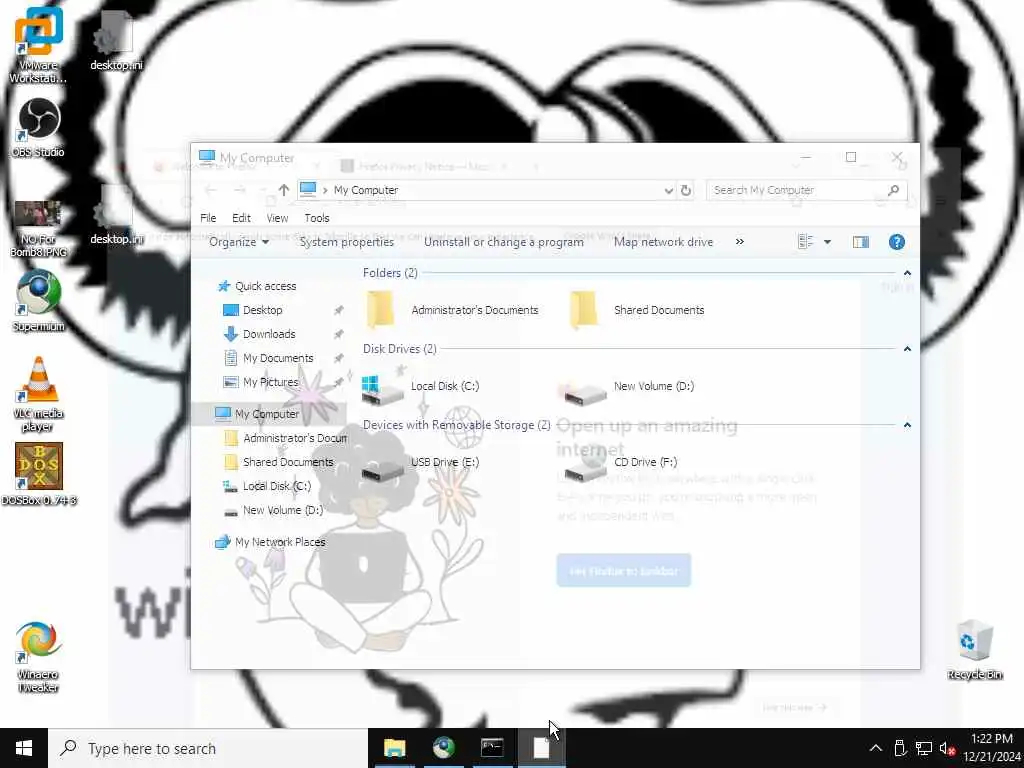Image resolution: width=1024 pixels, height=768 pixels.
Task: Select My Documents in navigation pane
Action: tap(268, 359)
